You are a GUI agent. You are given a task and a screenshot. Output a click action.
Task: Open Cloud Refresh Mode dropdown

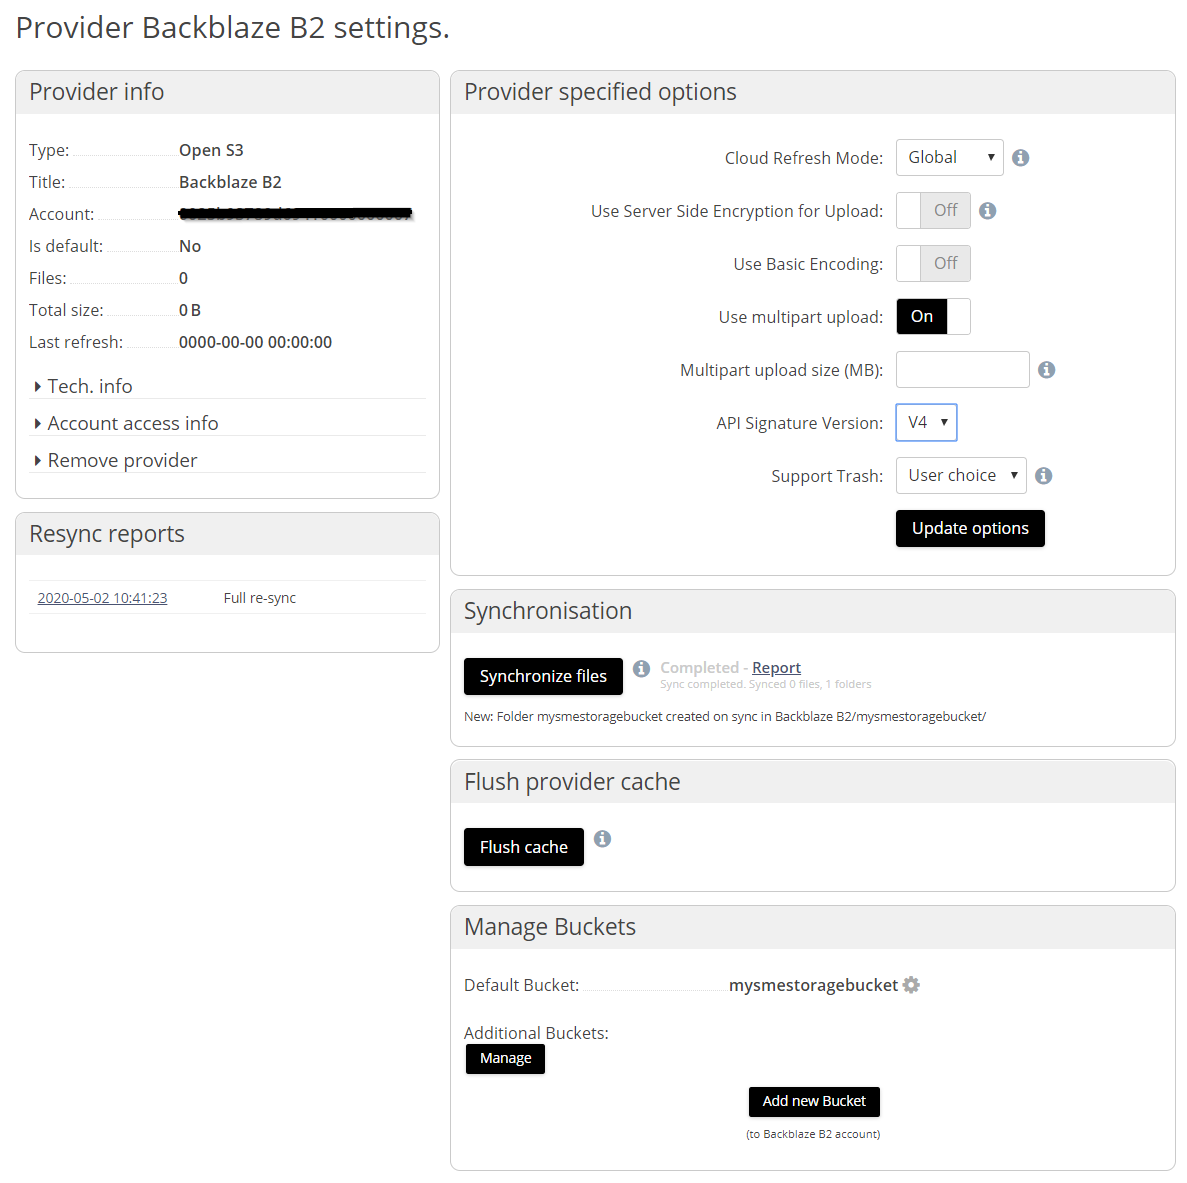(949, 157)
